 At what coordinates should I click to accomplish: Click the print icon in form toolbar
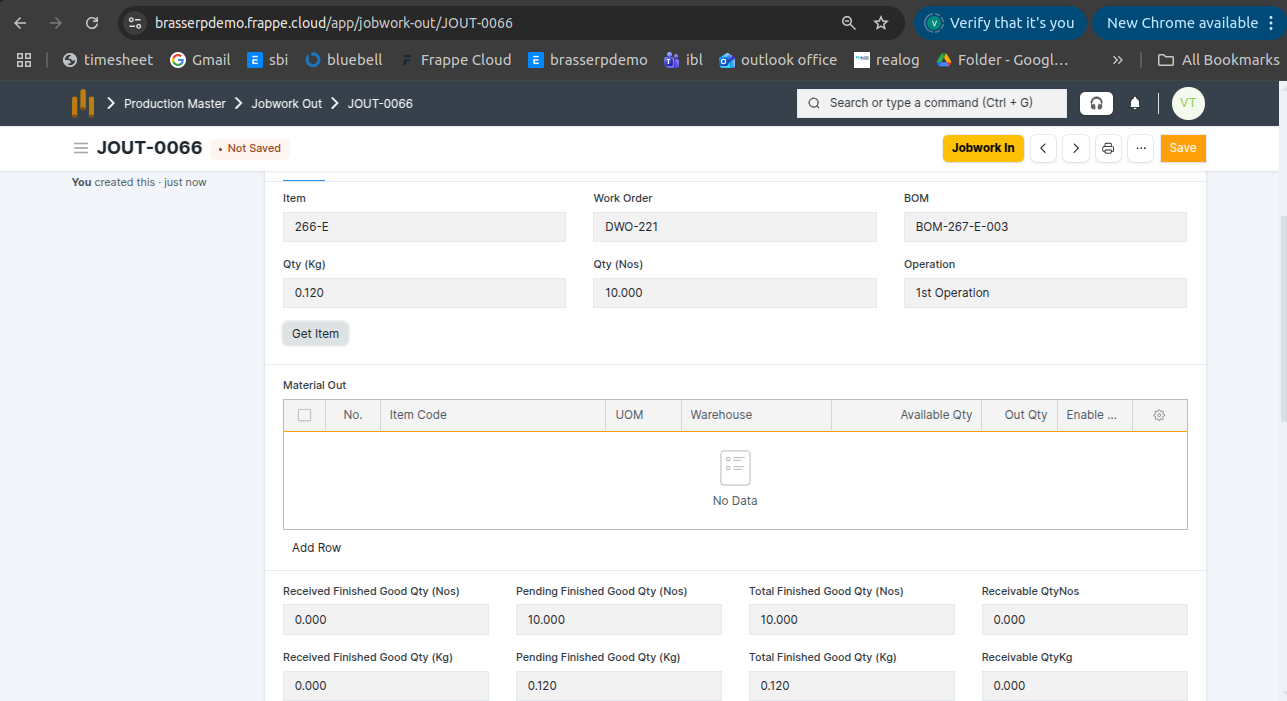(x=1108, y=148)
